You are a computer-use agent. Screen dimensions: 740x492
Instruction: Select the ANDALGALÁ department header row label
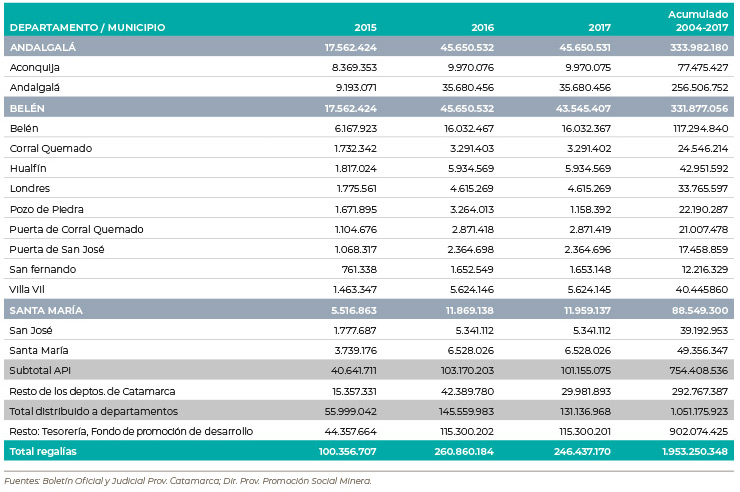[42, 47]
